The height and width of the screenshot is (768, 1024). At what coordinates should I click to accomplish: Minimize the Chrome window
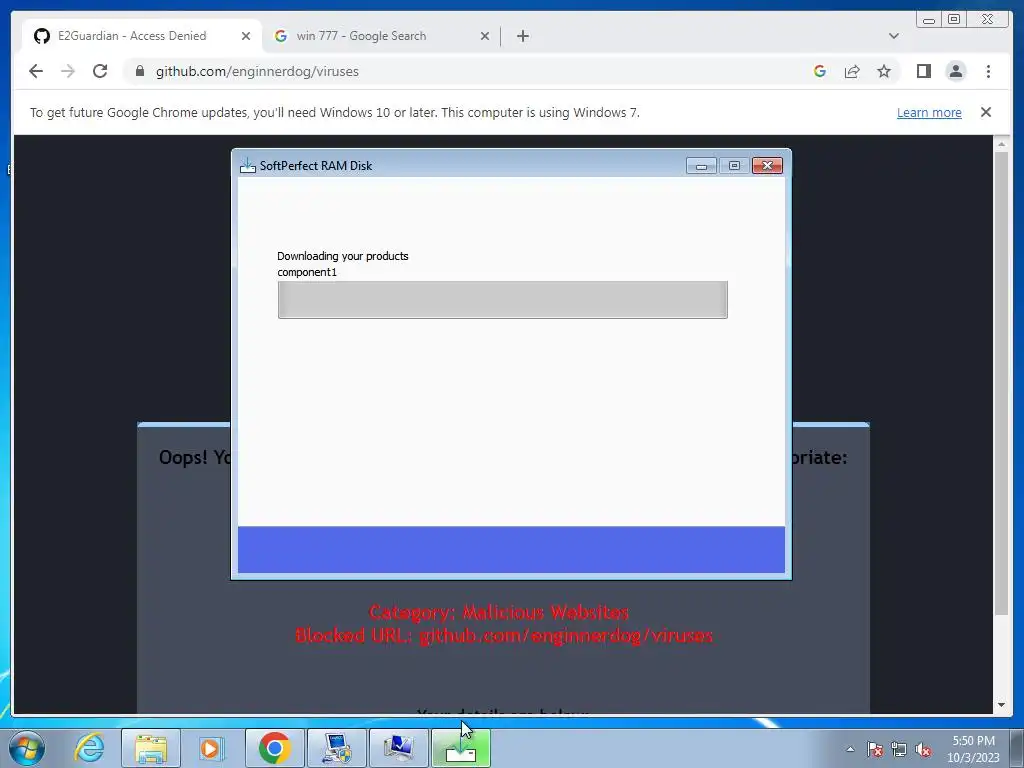coord(929,20)
